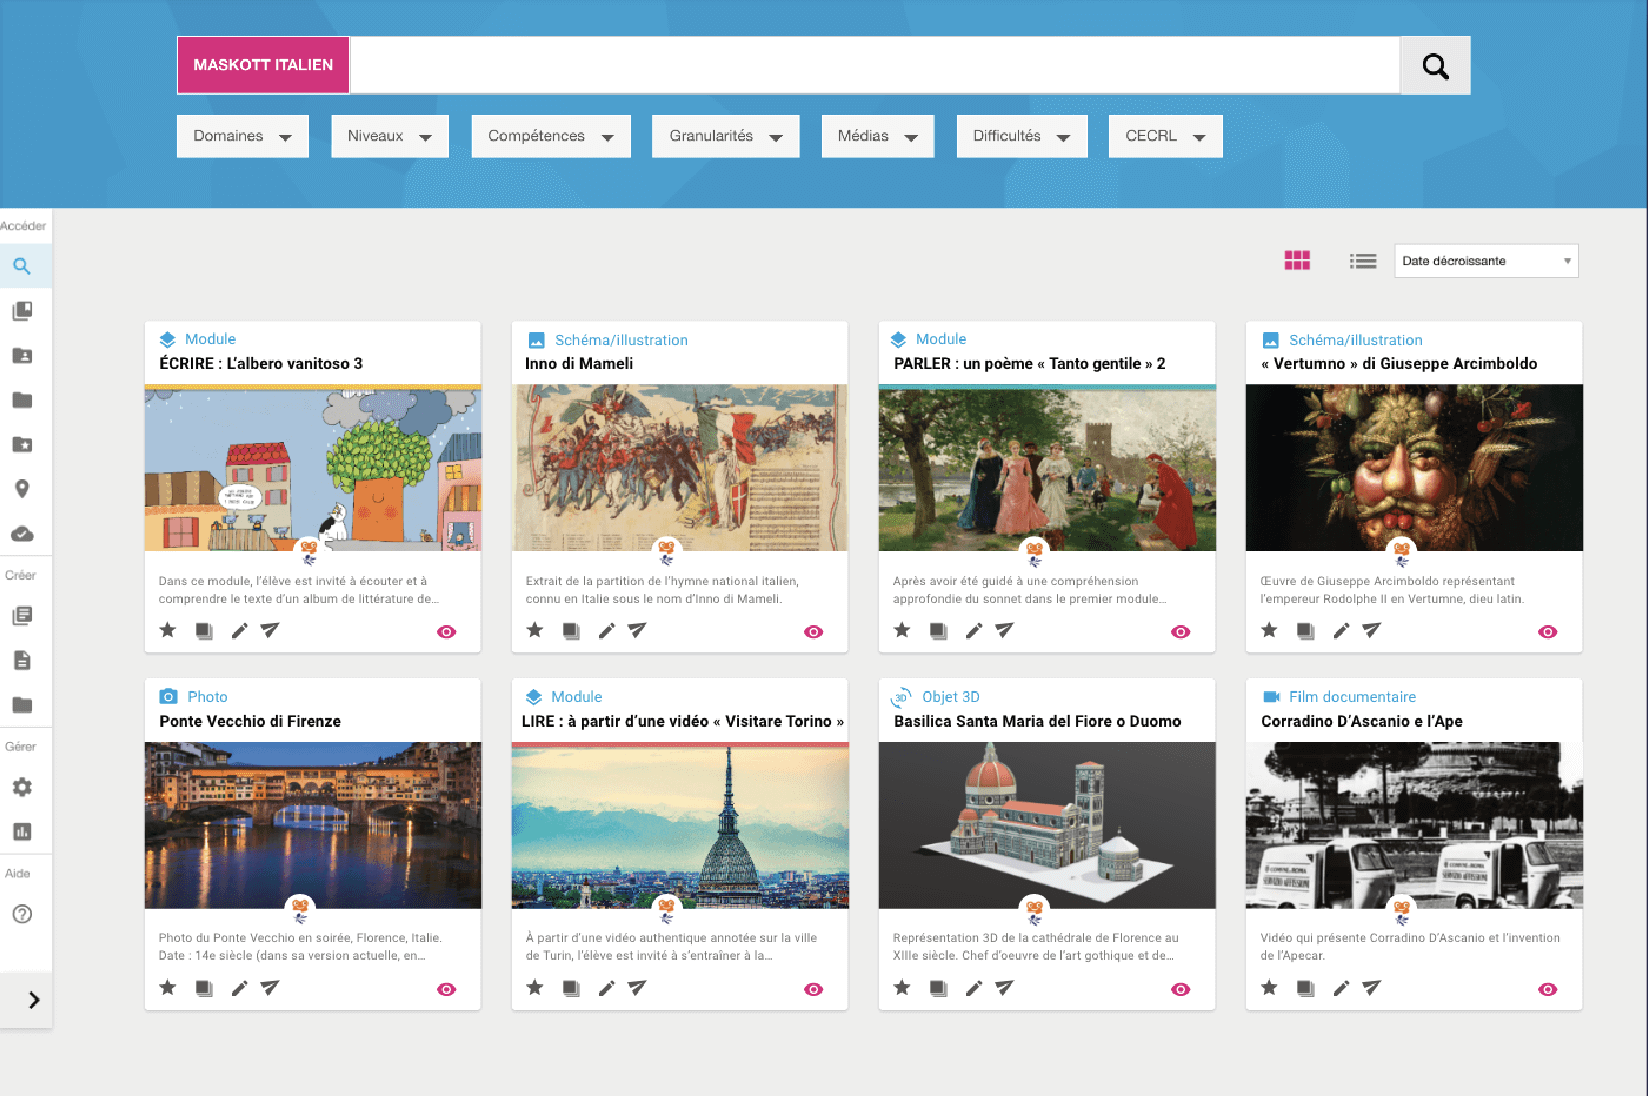Send the Vertumno card via paper plane icon

pyautogui.click(x=1372, y=630)
